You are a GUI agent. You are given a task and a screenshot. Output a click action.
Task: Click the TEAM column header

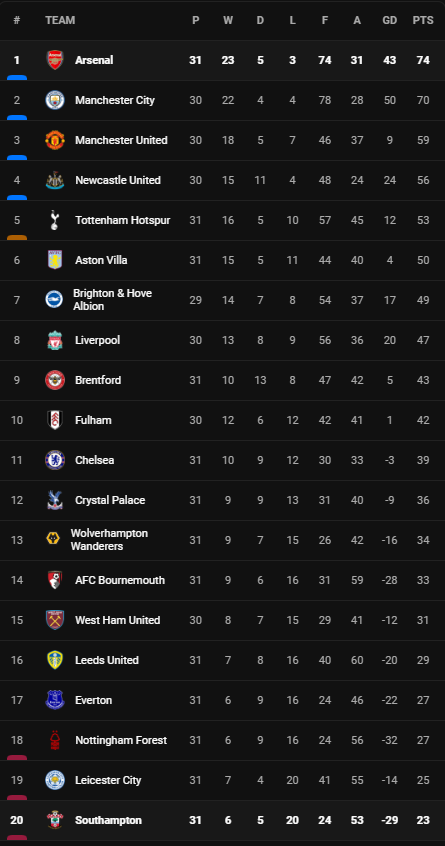tap(60, 20)
